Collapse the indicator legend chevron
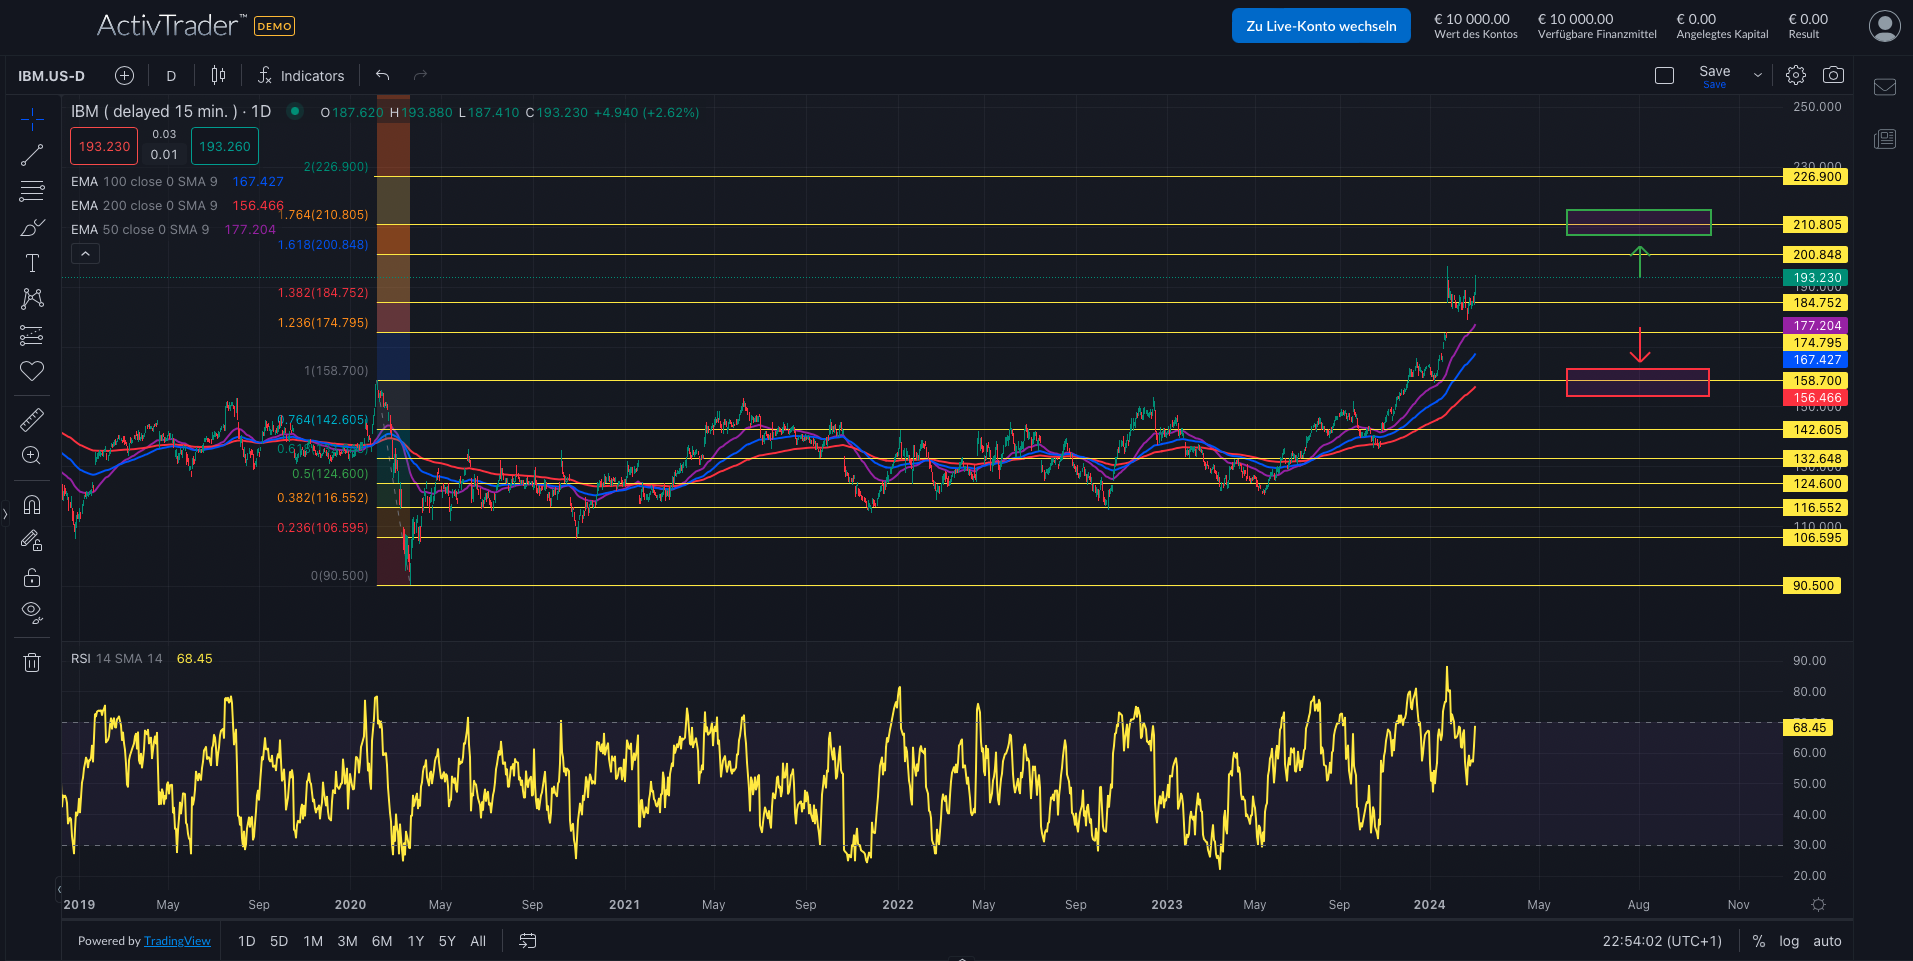This screenshot has height=961, width=1913. pos(86,254)
